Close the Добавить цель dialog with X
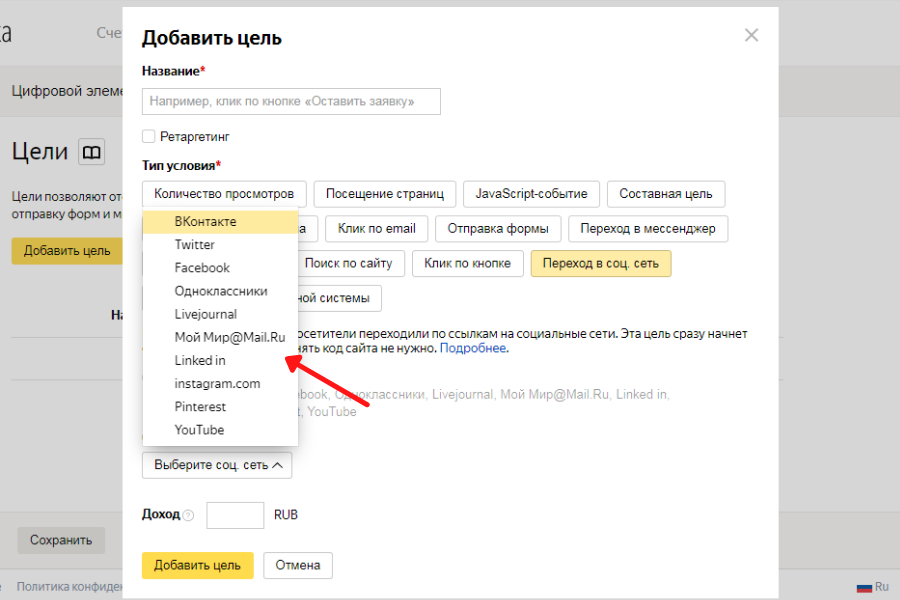 (x=752, y=36)
